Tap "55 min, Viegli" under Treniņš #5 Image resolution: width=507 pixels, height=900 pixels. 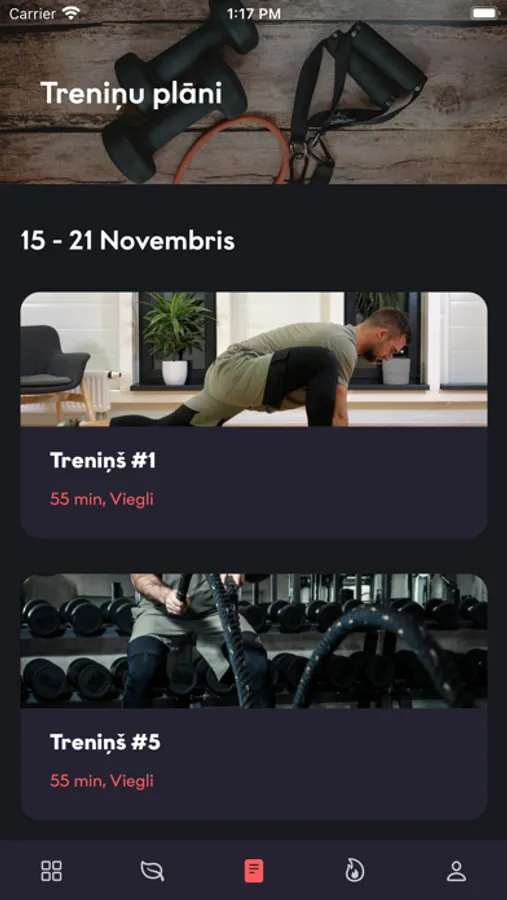(x=102, y=781)
